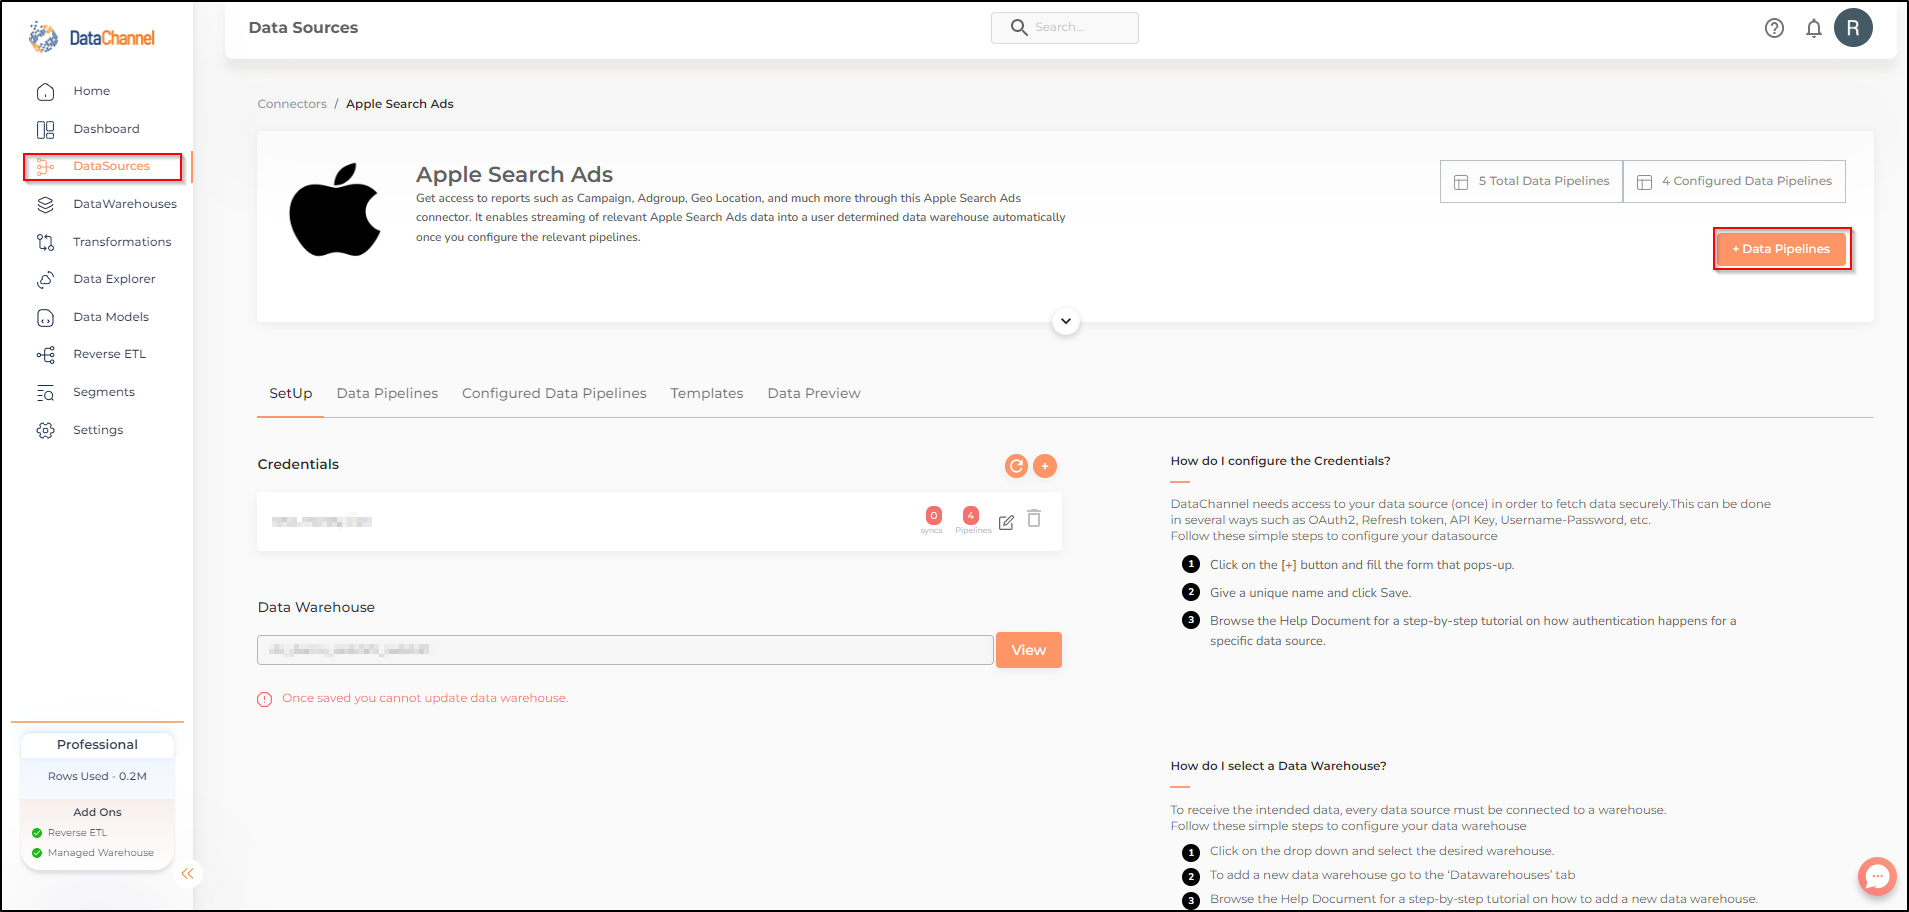Screen dimensions: 1909x912
Task: Delete the credential with trash icon
Action: tap(1034, 519)
